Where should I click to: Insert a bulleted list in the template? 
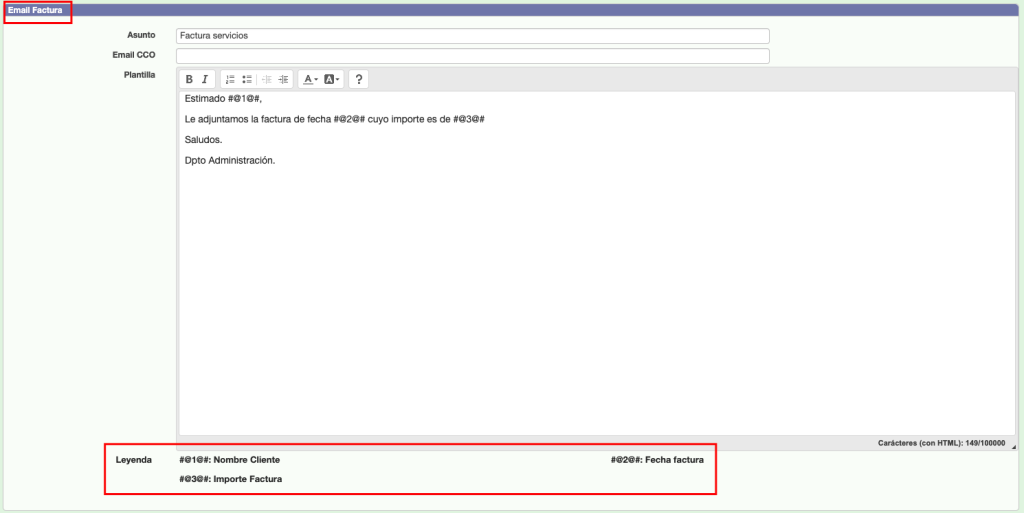tap(246, 79)
